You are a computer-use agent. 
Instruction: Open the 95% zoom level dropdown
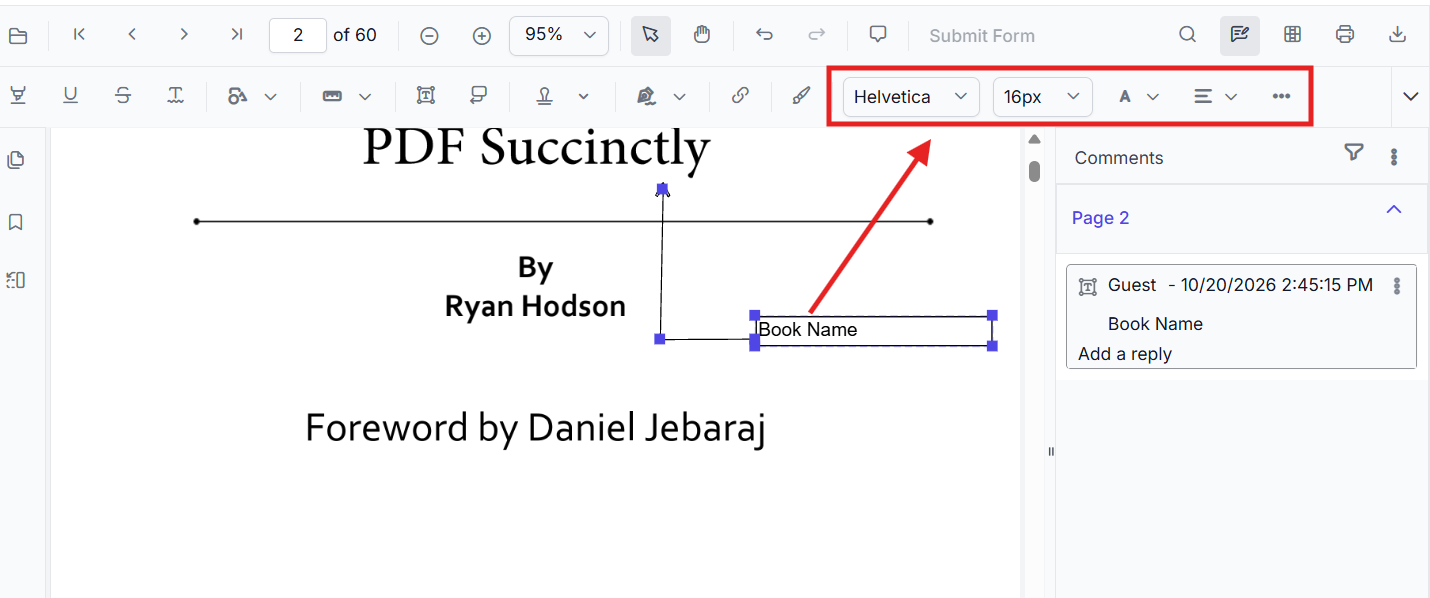tap(560, 35)
